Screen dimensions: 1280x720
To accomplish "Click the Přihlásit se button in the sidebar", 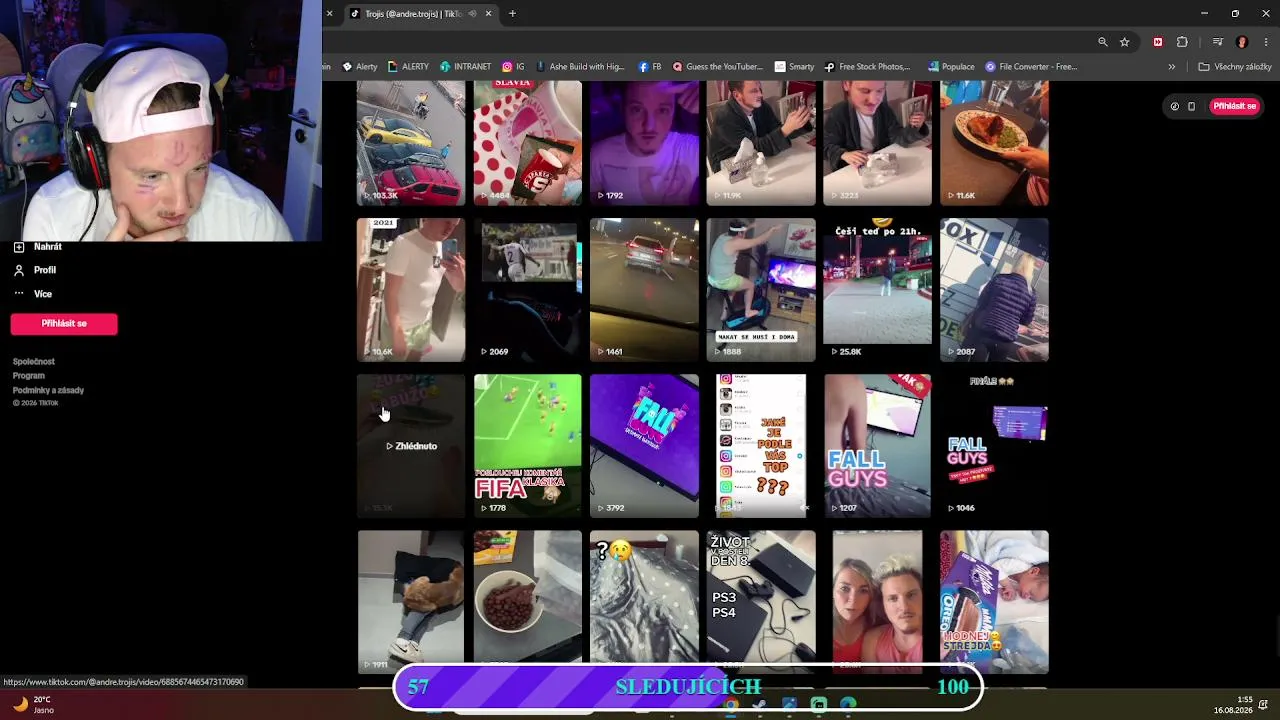I will (x=64, y=324).
